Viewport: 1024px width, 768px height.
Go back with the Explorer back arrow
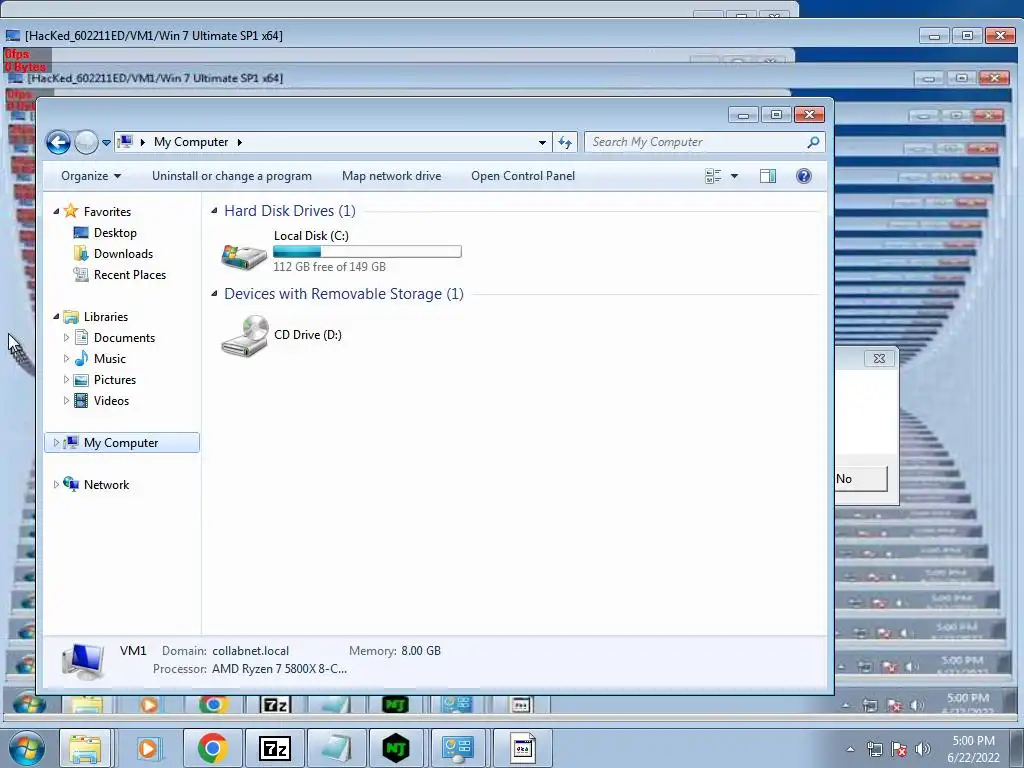[58, 142]
